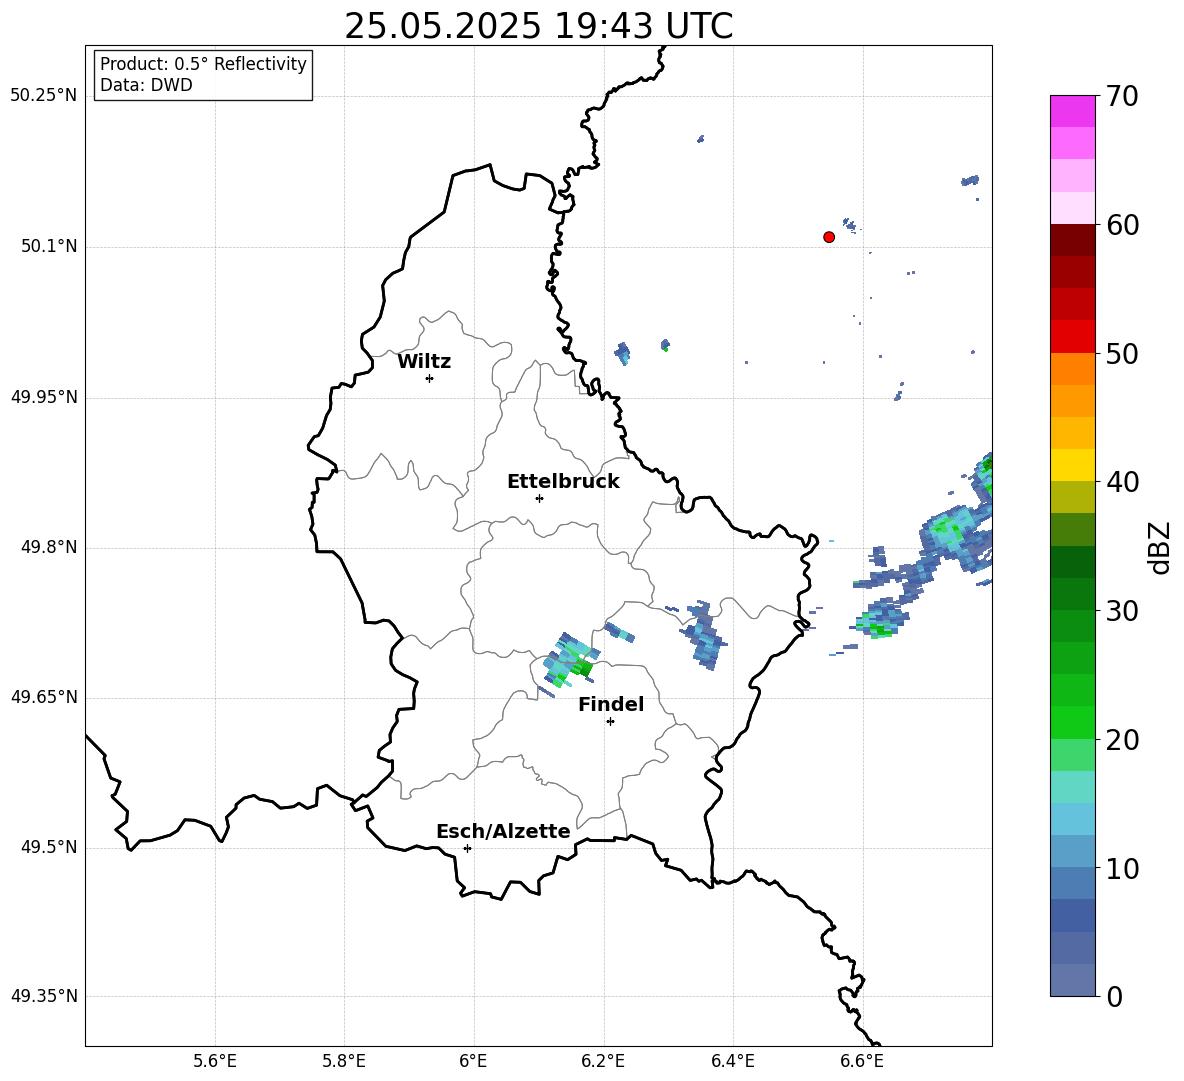Screen dimensions: 1184x1081
Task: Click the magenta top colorbar segment
Action: tap(1072, 111)
